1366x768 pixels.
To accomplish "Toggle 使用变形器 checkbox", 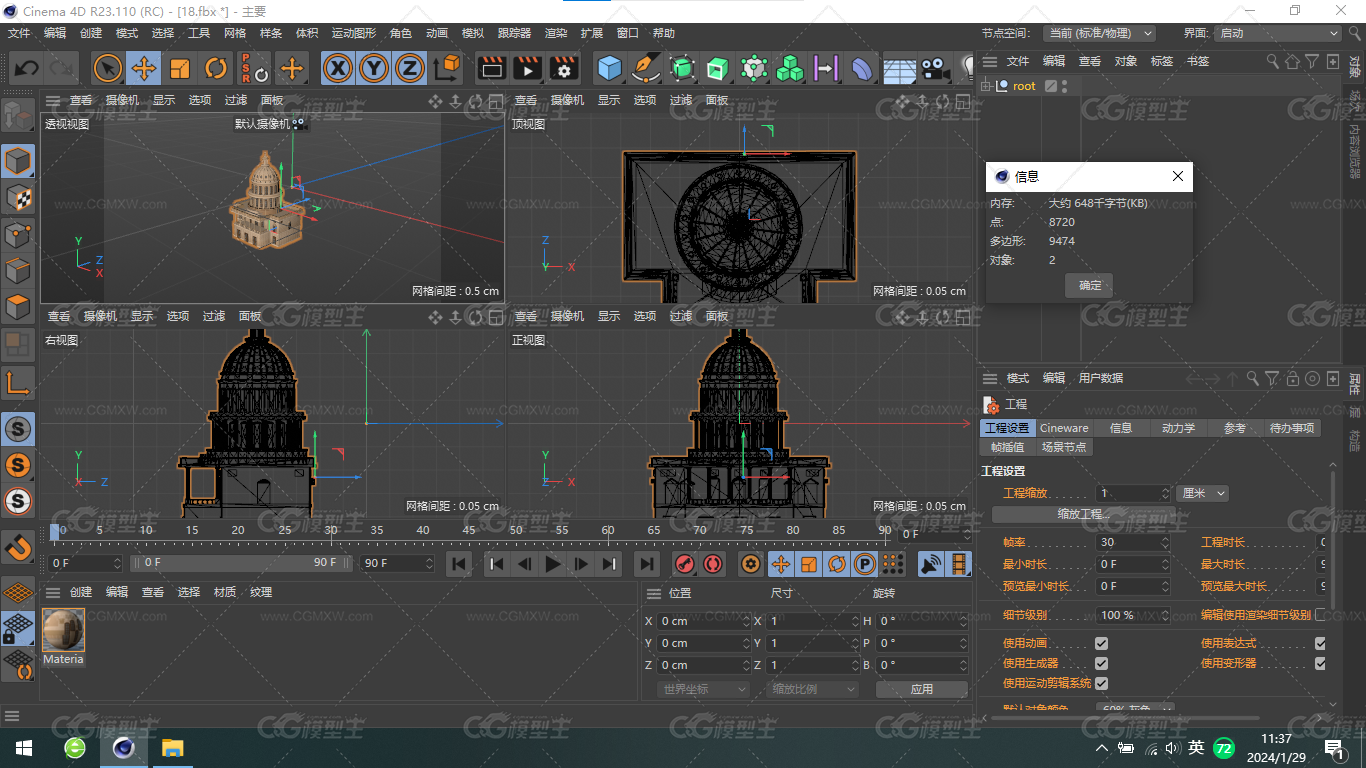I will point(1320,663).
